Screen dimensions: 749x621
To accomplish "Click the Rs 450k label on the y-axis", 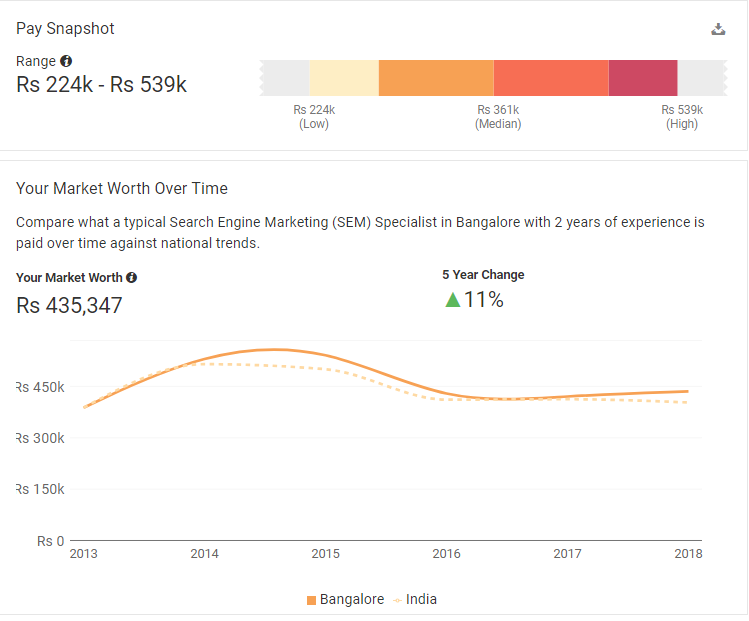I will (x=40, y=387).
